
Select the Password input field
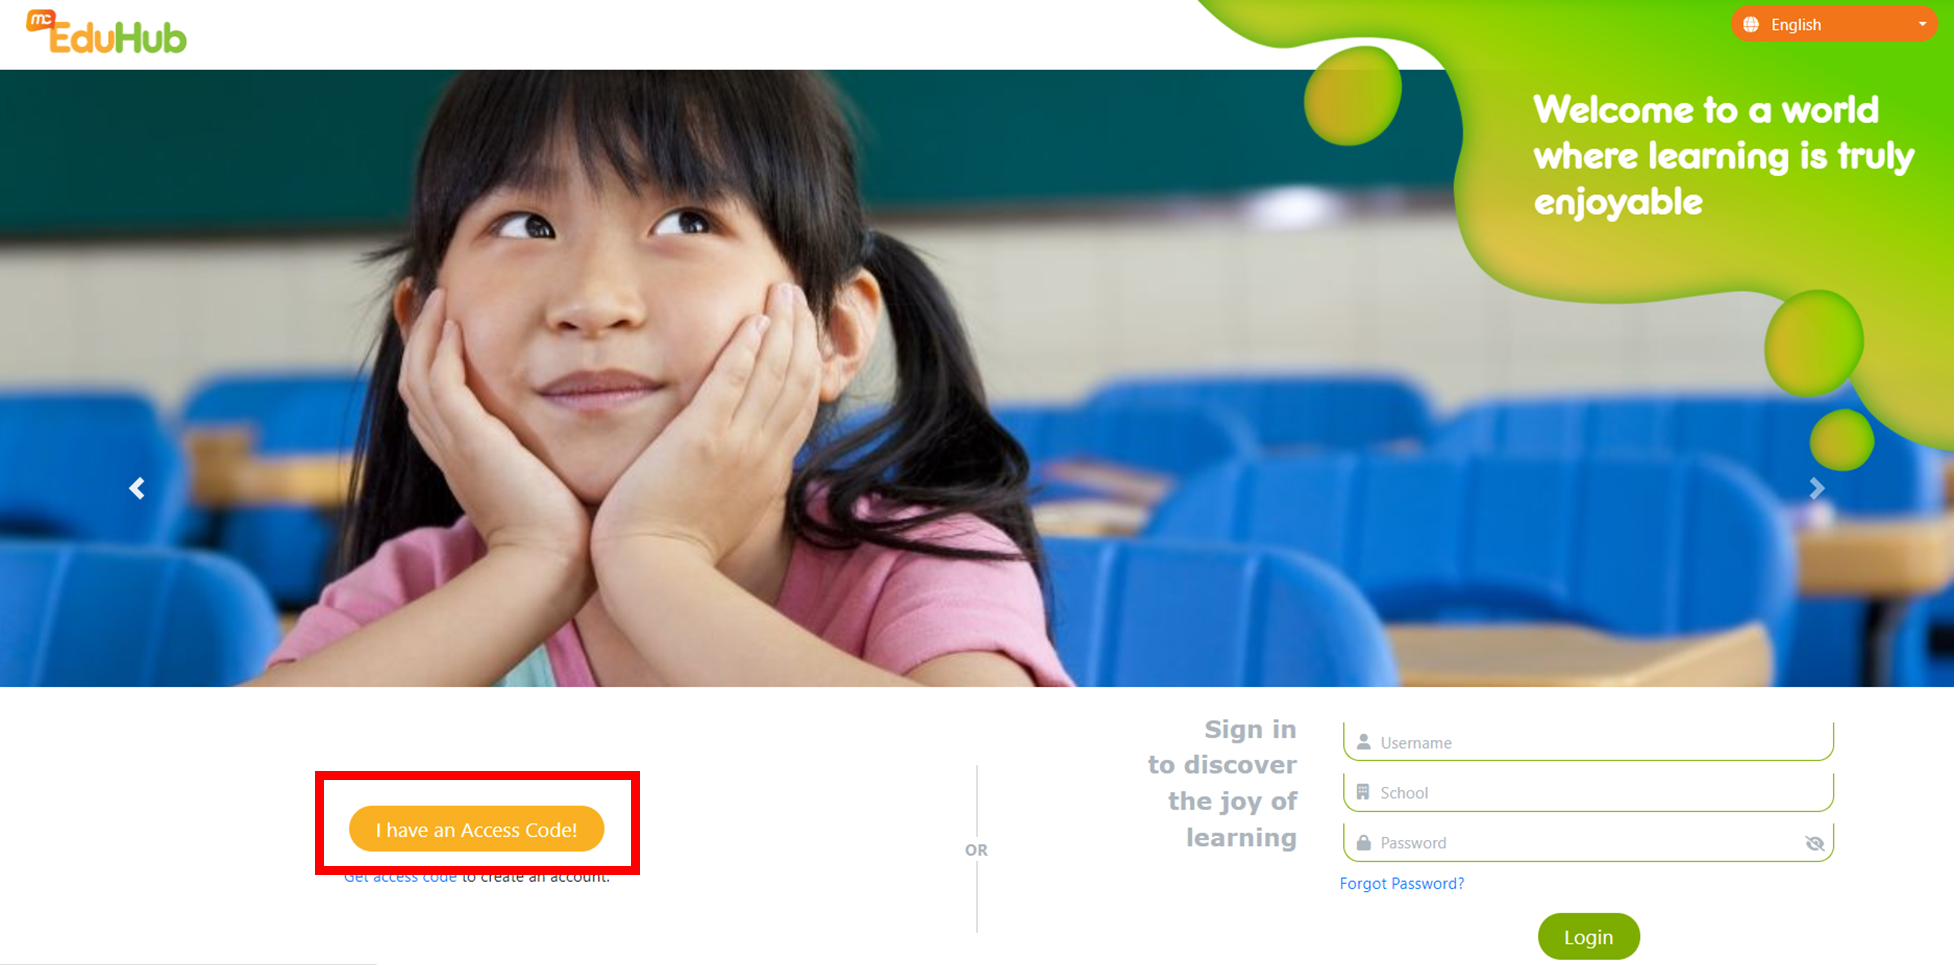tap(1588, 842)
